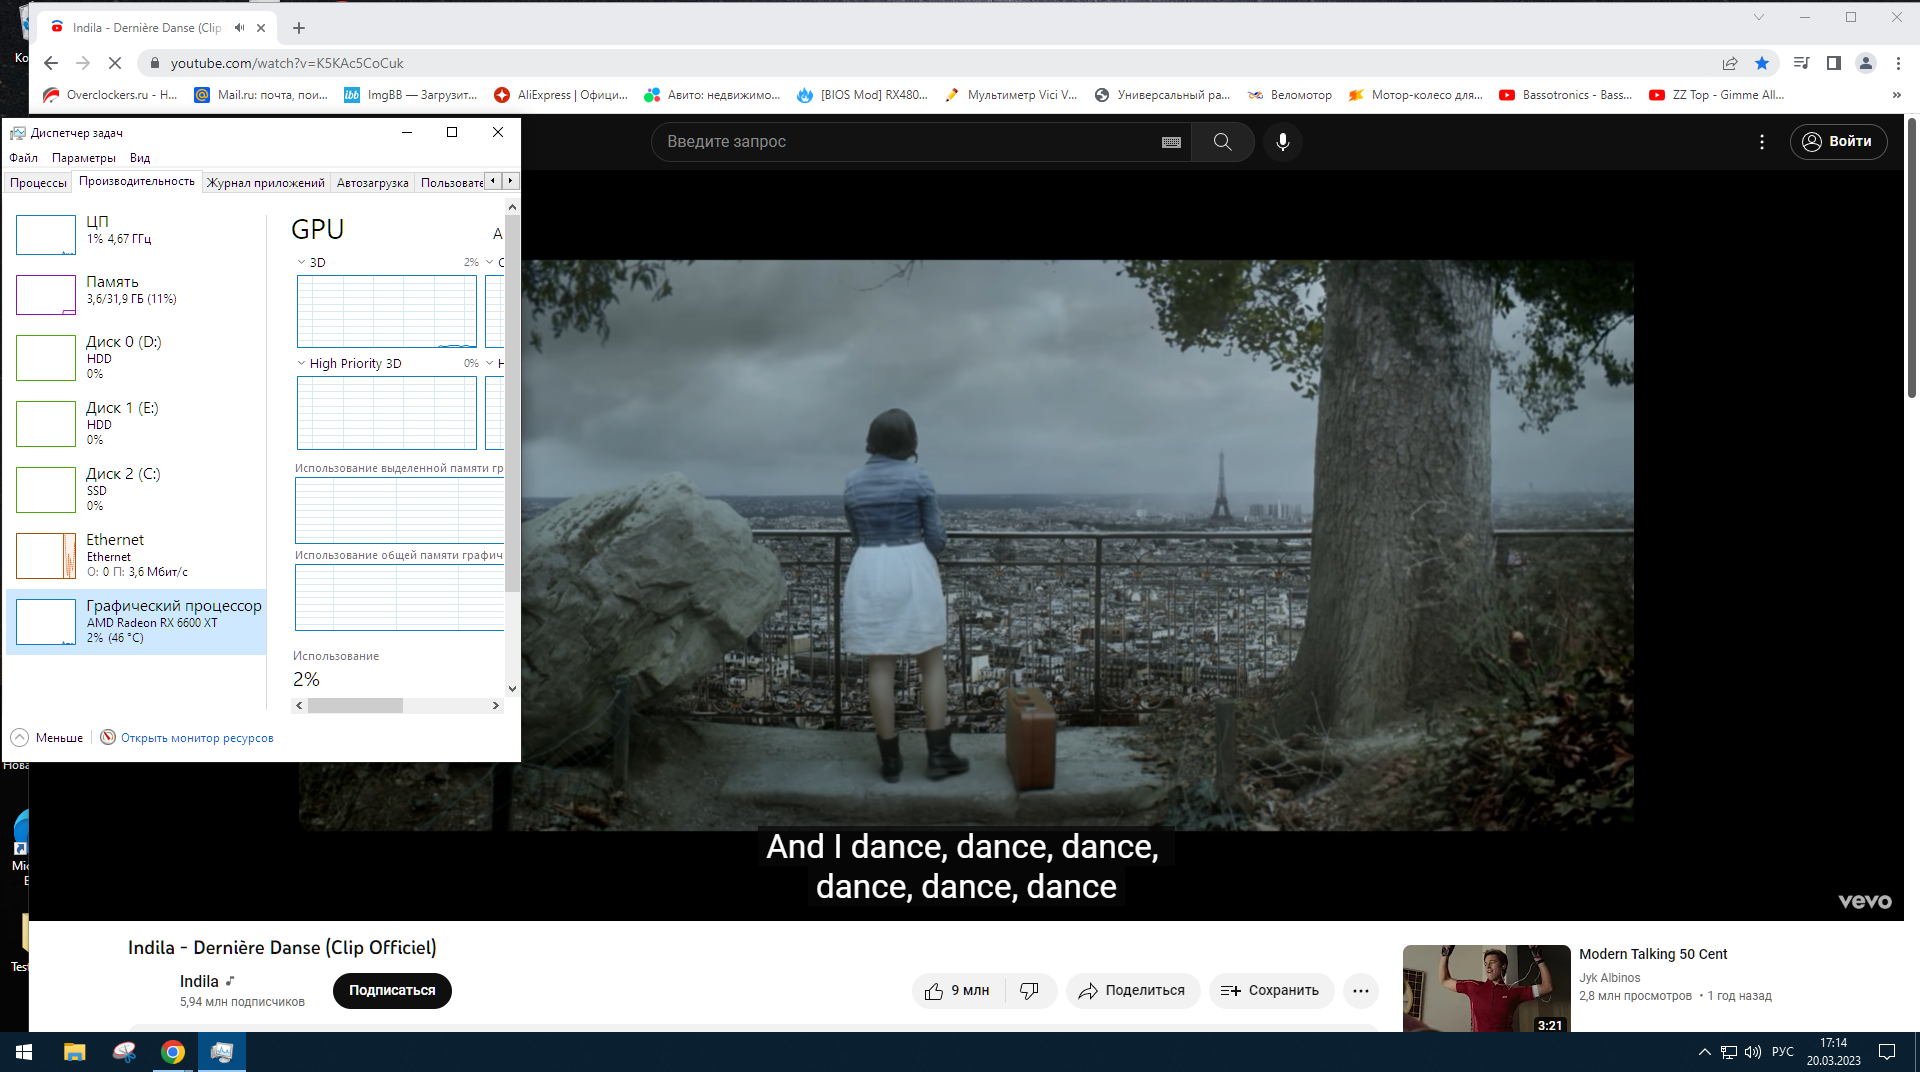Open Chrome from the taskbar

pos(173,1052)
